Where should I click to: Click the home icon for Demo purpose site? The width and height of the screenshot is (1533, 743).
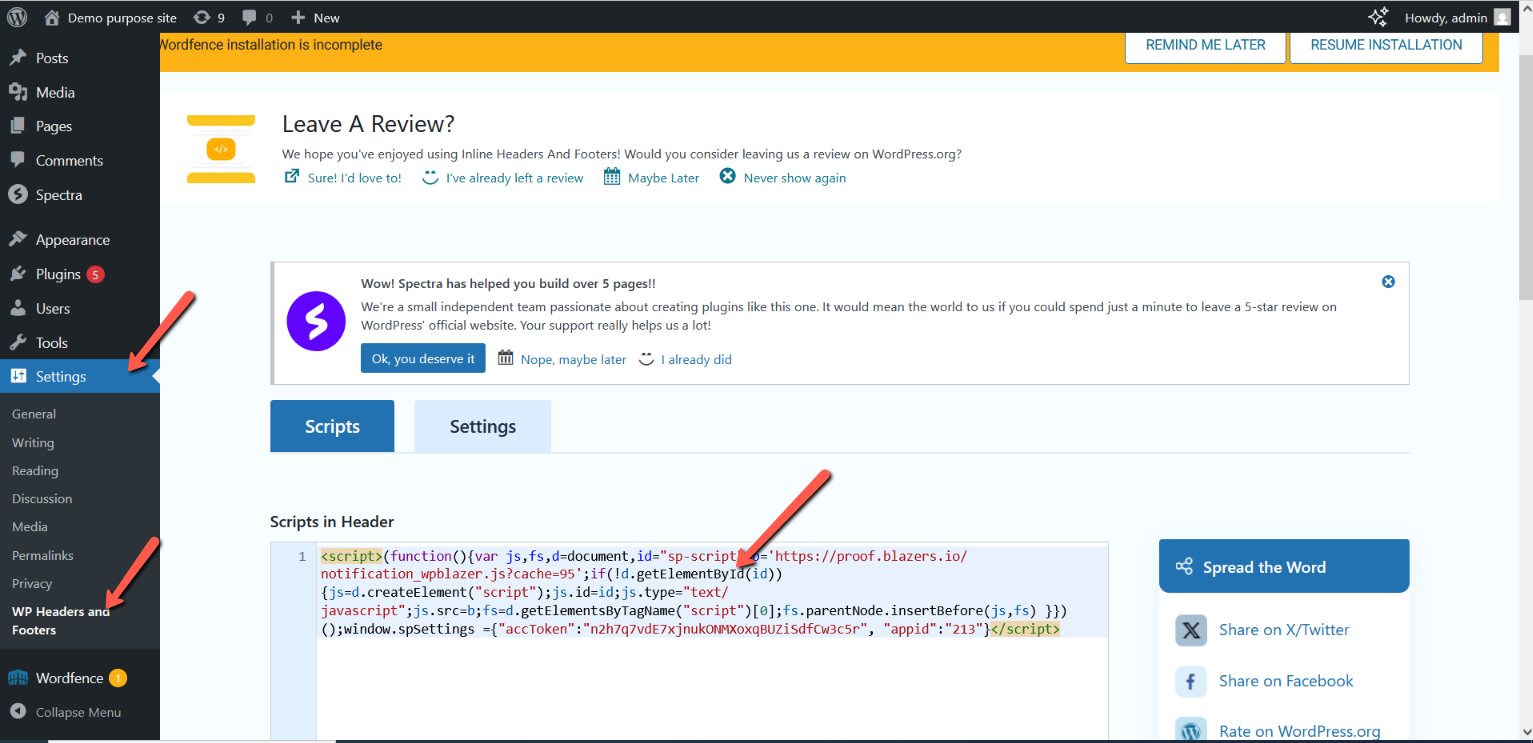point(52,17)
